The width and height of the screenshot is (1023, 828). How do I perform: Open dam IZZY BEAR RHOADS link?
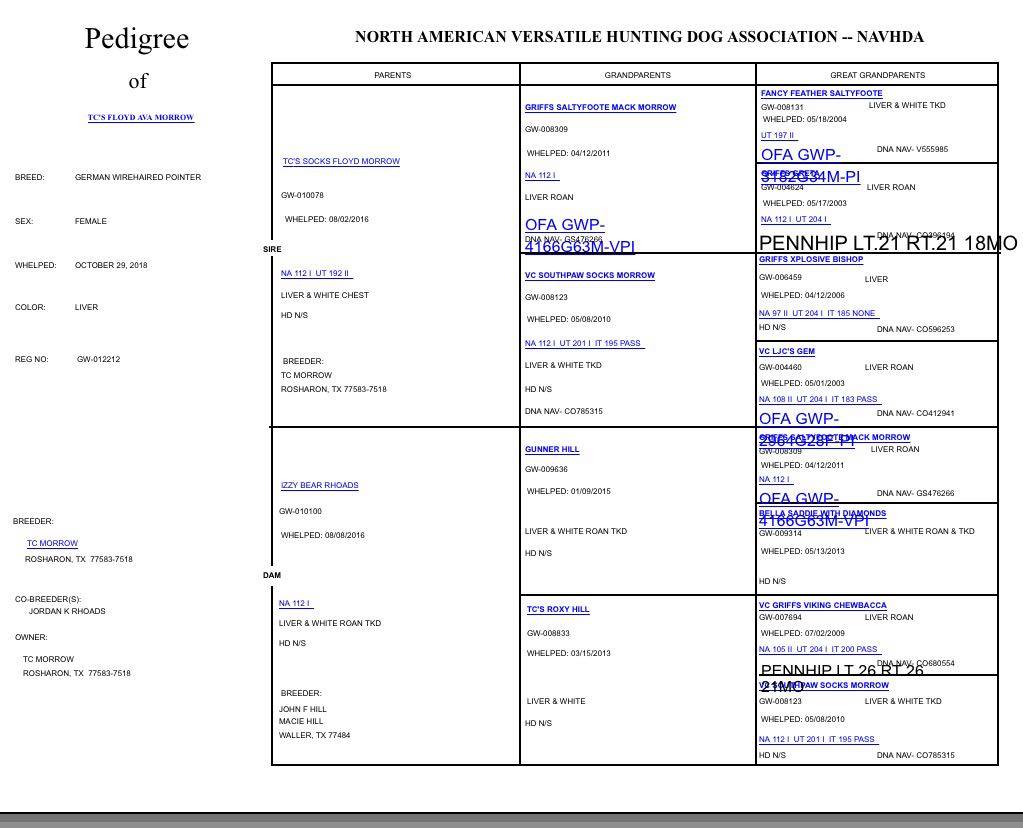click(320, 485)
